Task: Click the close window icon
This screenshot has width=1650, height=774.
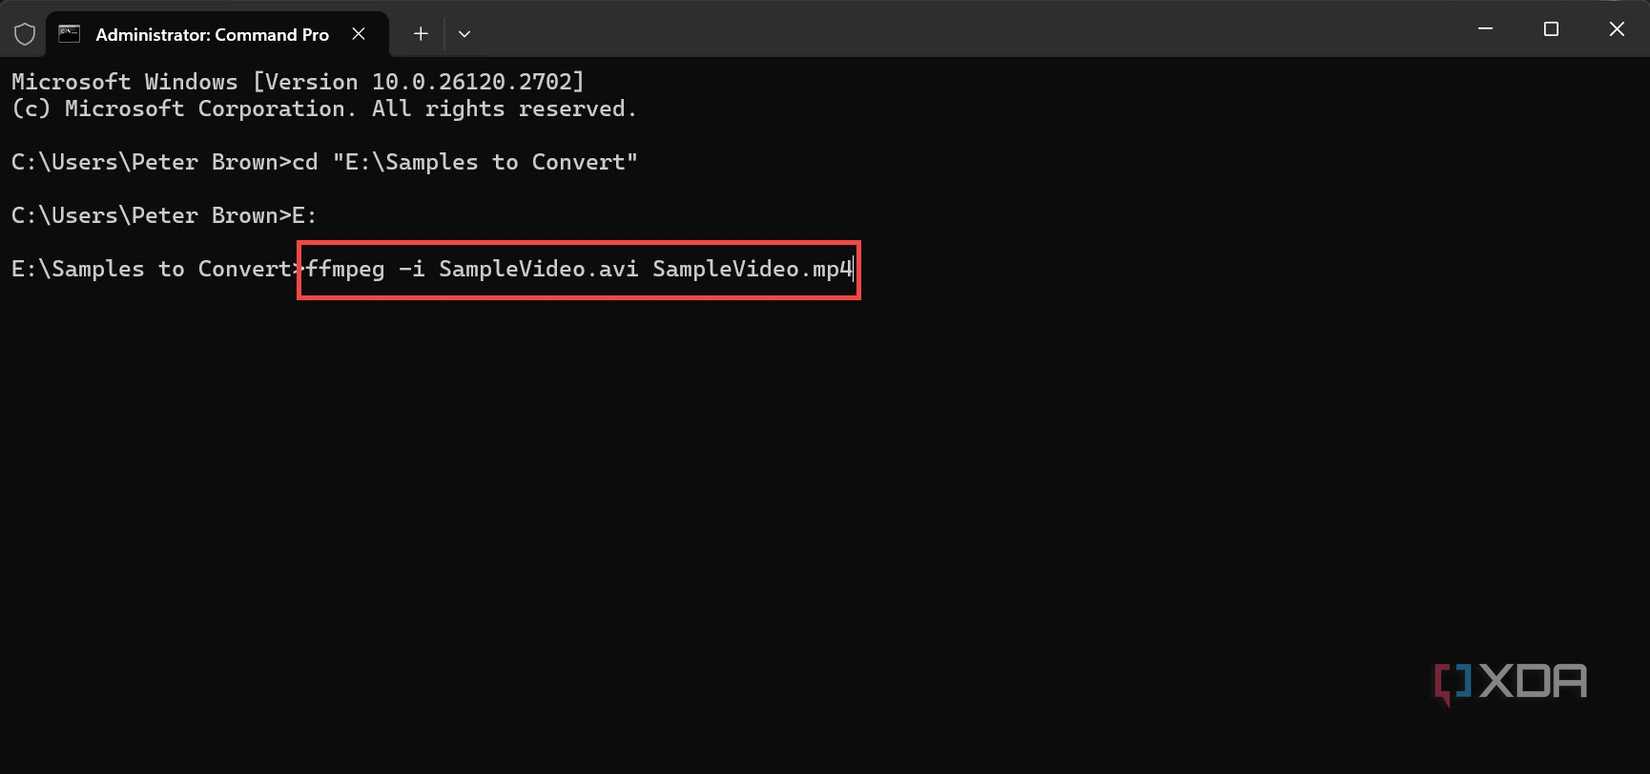Action: coord(1617,29)
